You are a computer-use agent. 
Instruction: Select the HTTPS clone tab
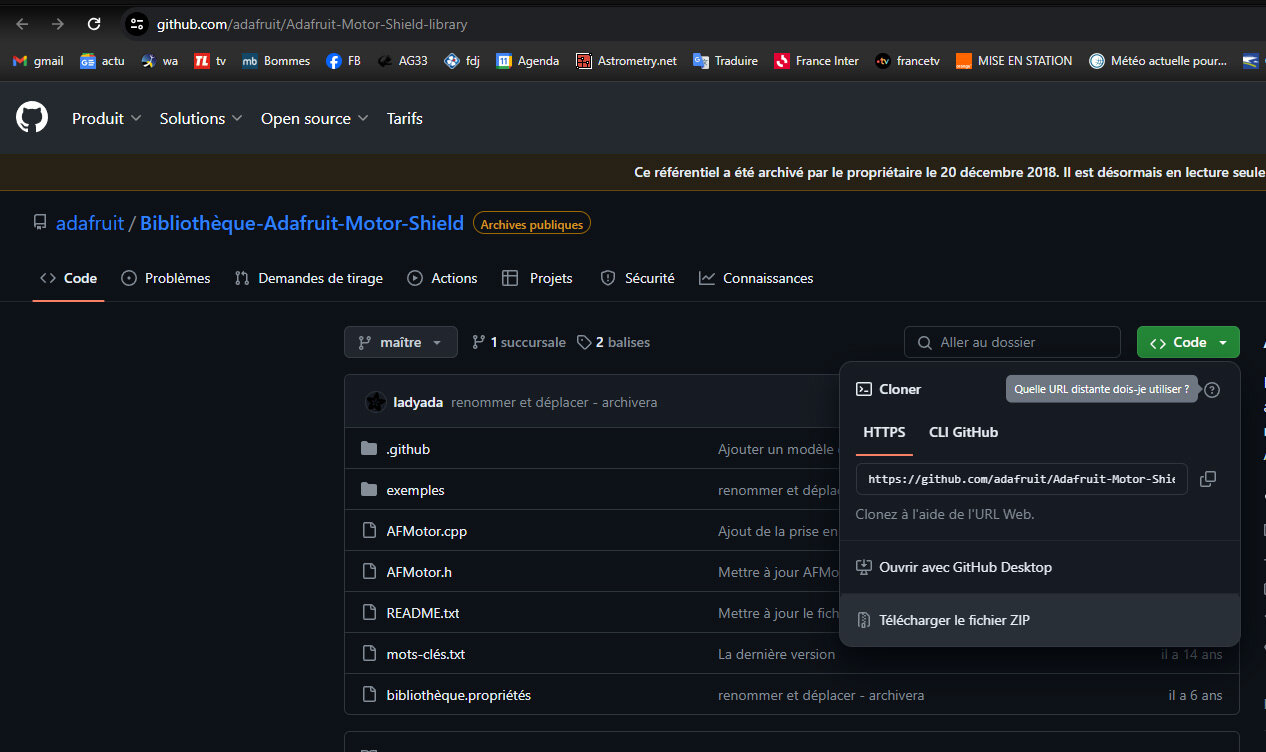pyautogui.click(x=884, y=432)
